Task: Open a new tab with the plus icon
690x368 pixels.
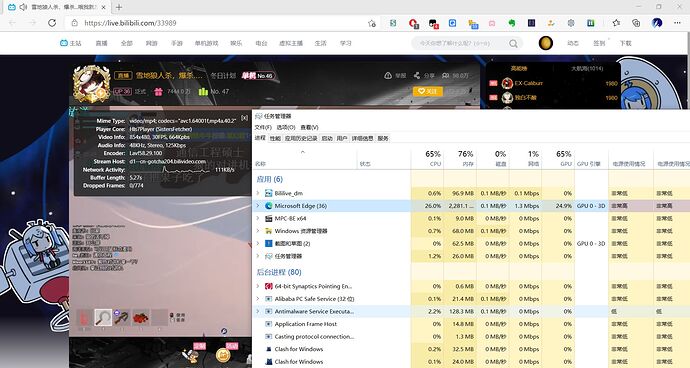Action: (x=119, y=7)
